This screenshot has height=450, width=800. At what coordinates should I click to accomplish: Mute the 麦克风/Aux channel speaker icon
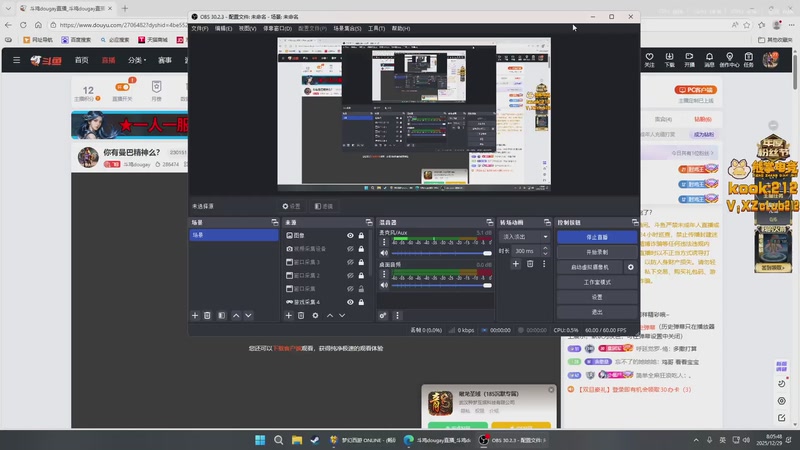384,253
